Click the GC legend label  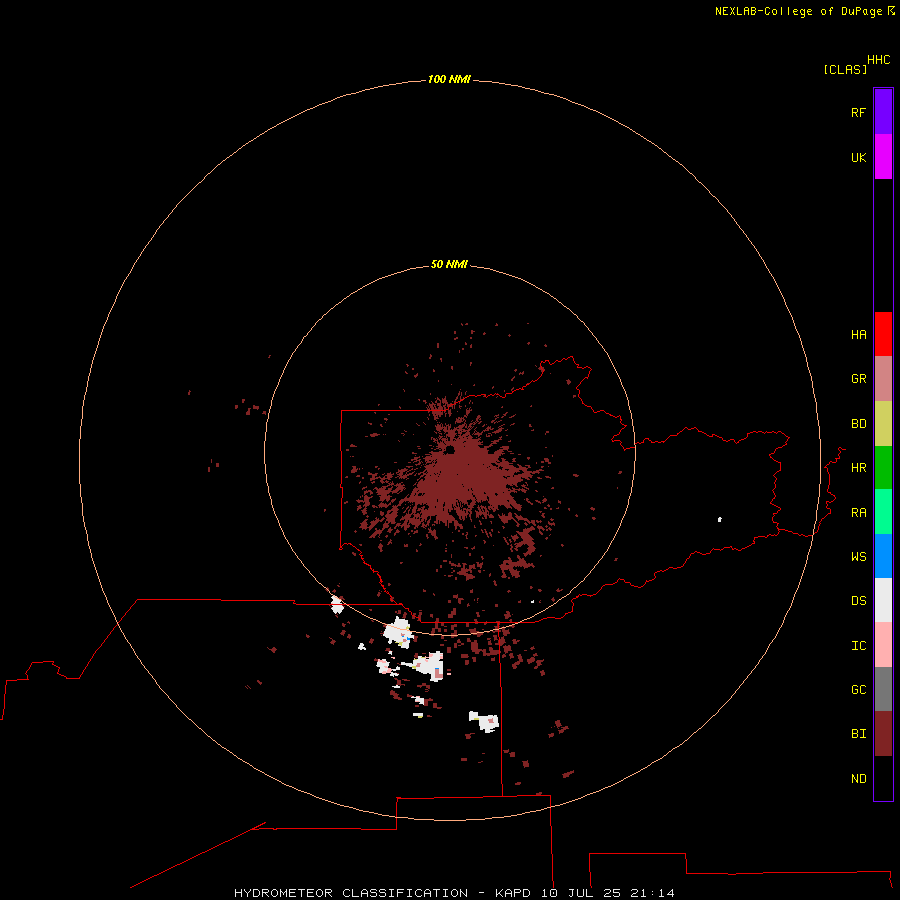click(x=858, y=690)
